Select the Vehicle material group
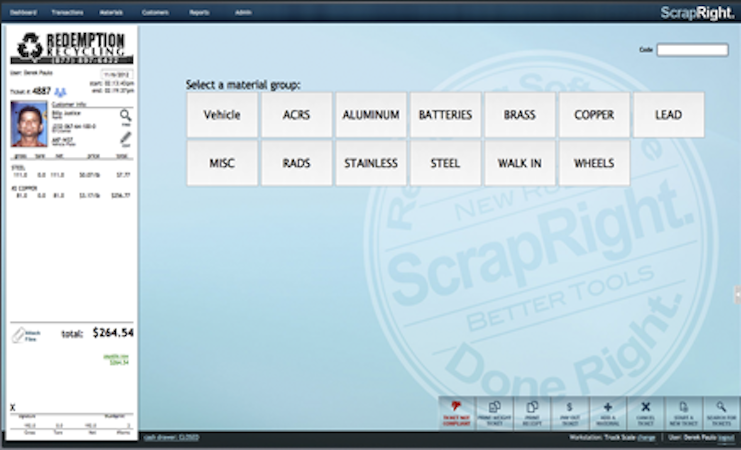This screenshot has height=450, width=741. [x=222, y=115]
